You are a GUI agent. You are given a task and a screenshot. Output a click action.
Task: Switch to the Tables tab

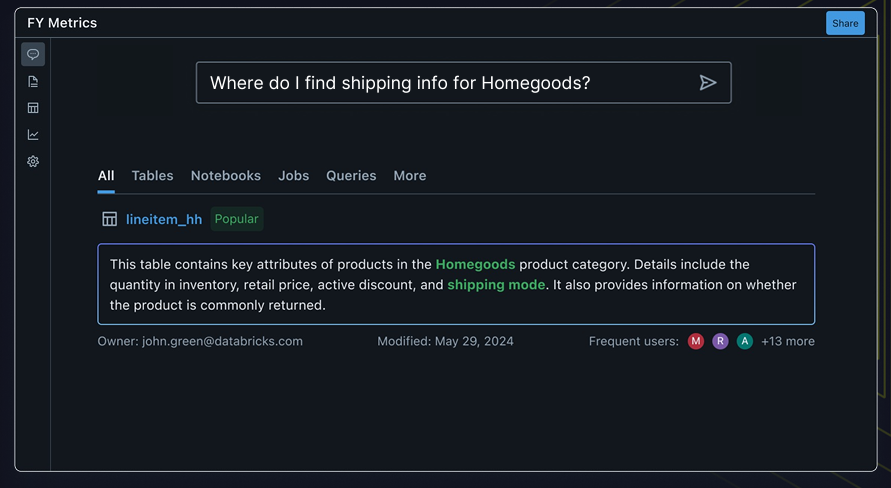coord(152,176)
